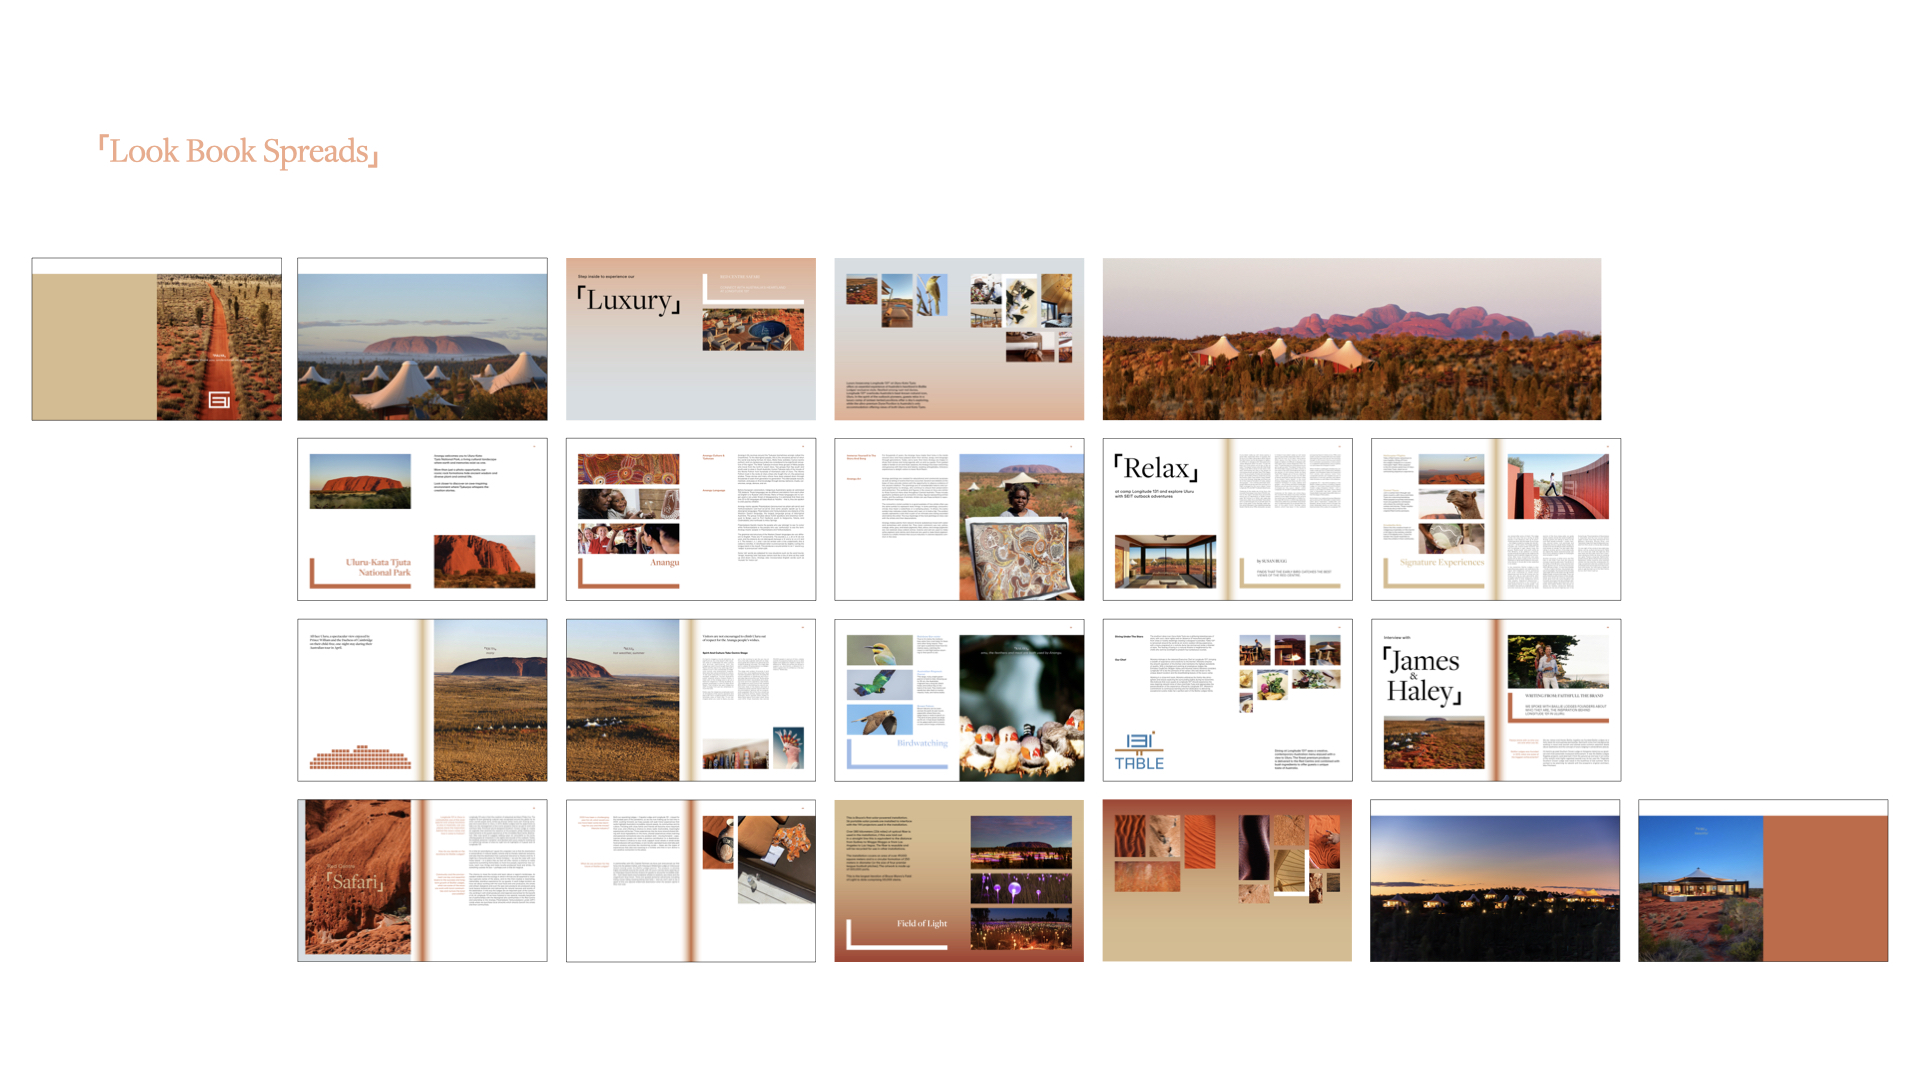Open the Uluru tents photo spread
The image size is (1920, 1080).
[x=422, y=340]
